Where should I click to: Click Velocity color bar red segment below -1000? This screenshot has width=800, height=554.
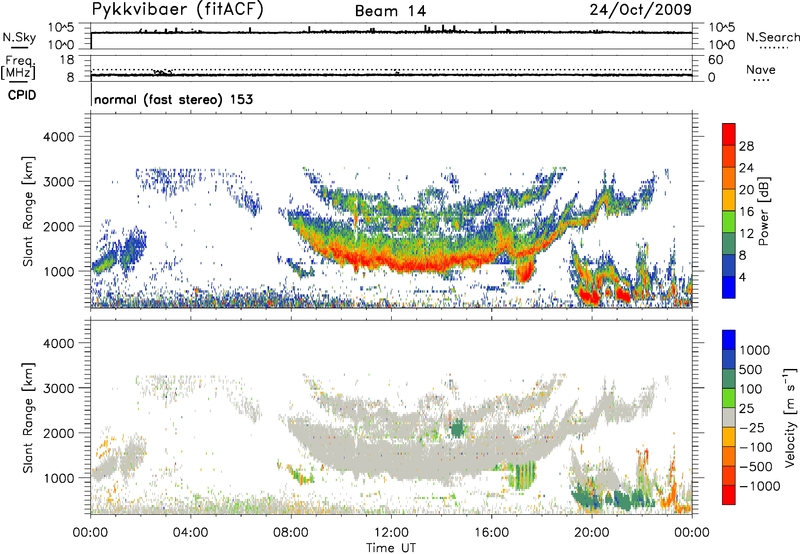729,495
